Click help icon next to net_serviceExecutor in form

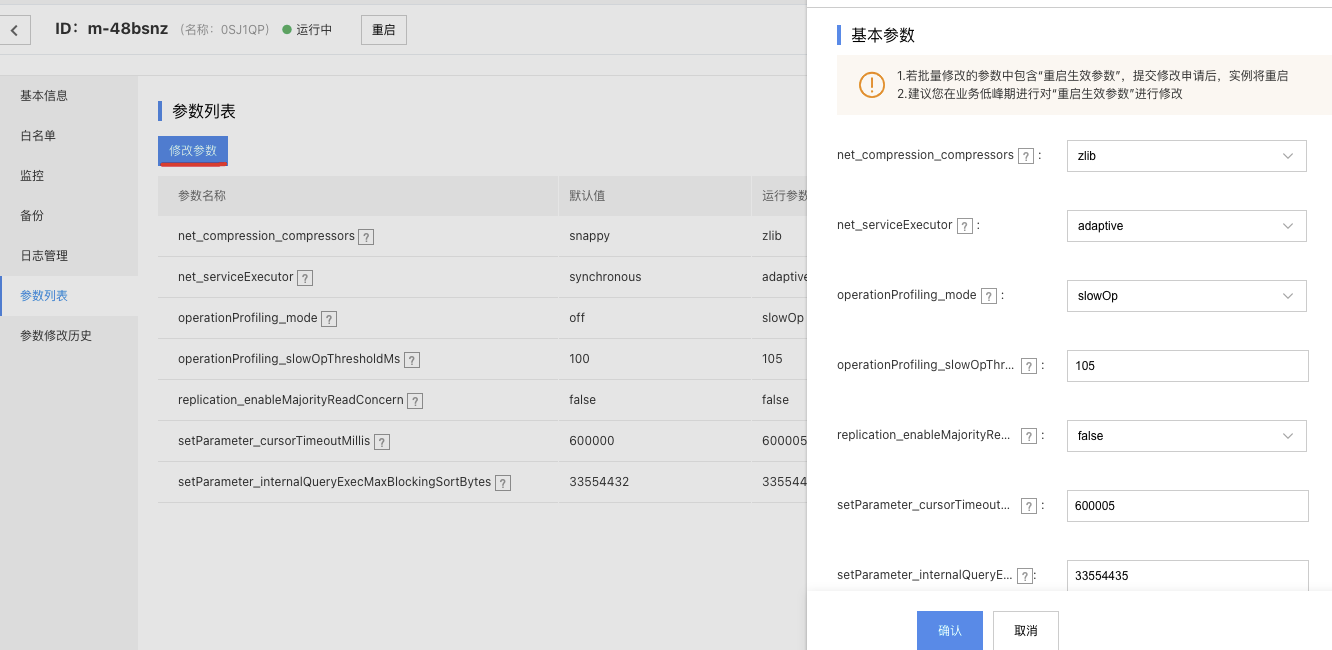click(964, 226)
